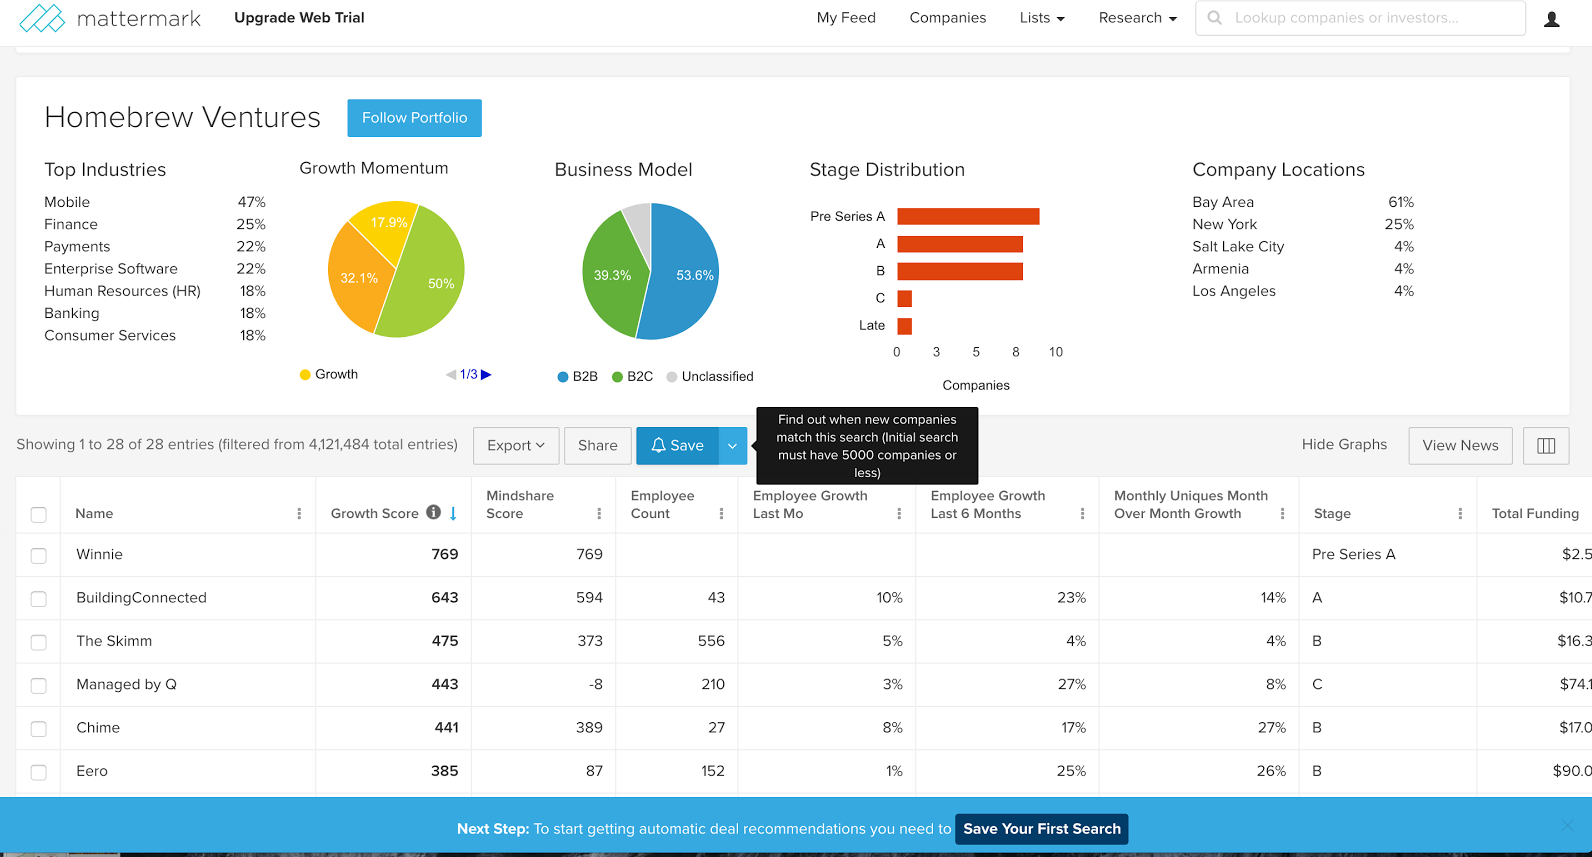Open the Save options dropdown arrow
Screen dimensions: 1592x857
(x=733, y=446)
